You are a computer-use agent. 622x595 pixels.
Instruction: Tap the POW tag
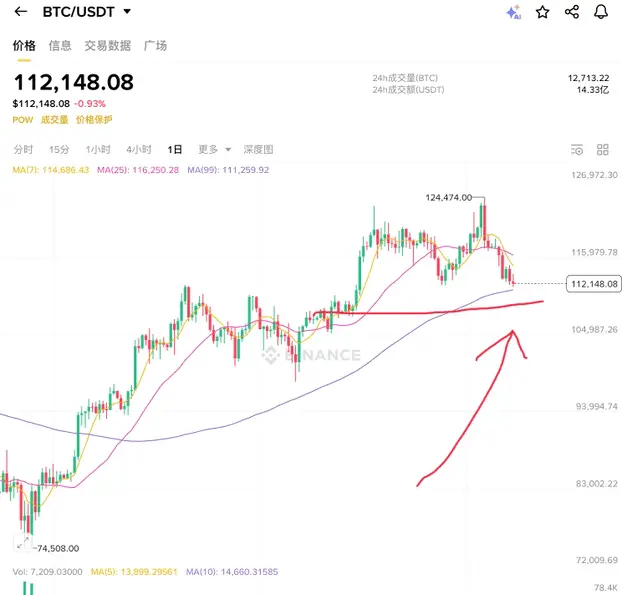pos(23,120)
